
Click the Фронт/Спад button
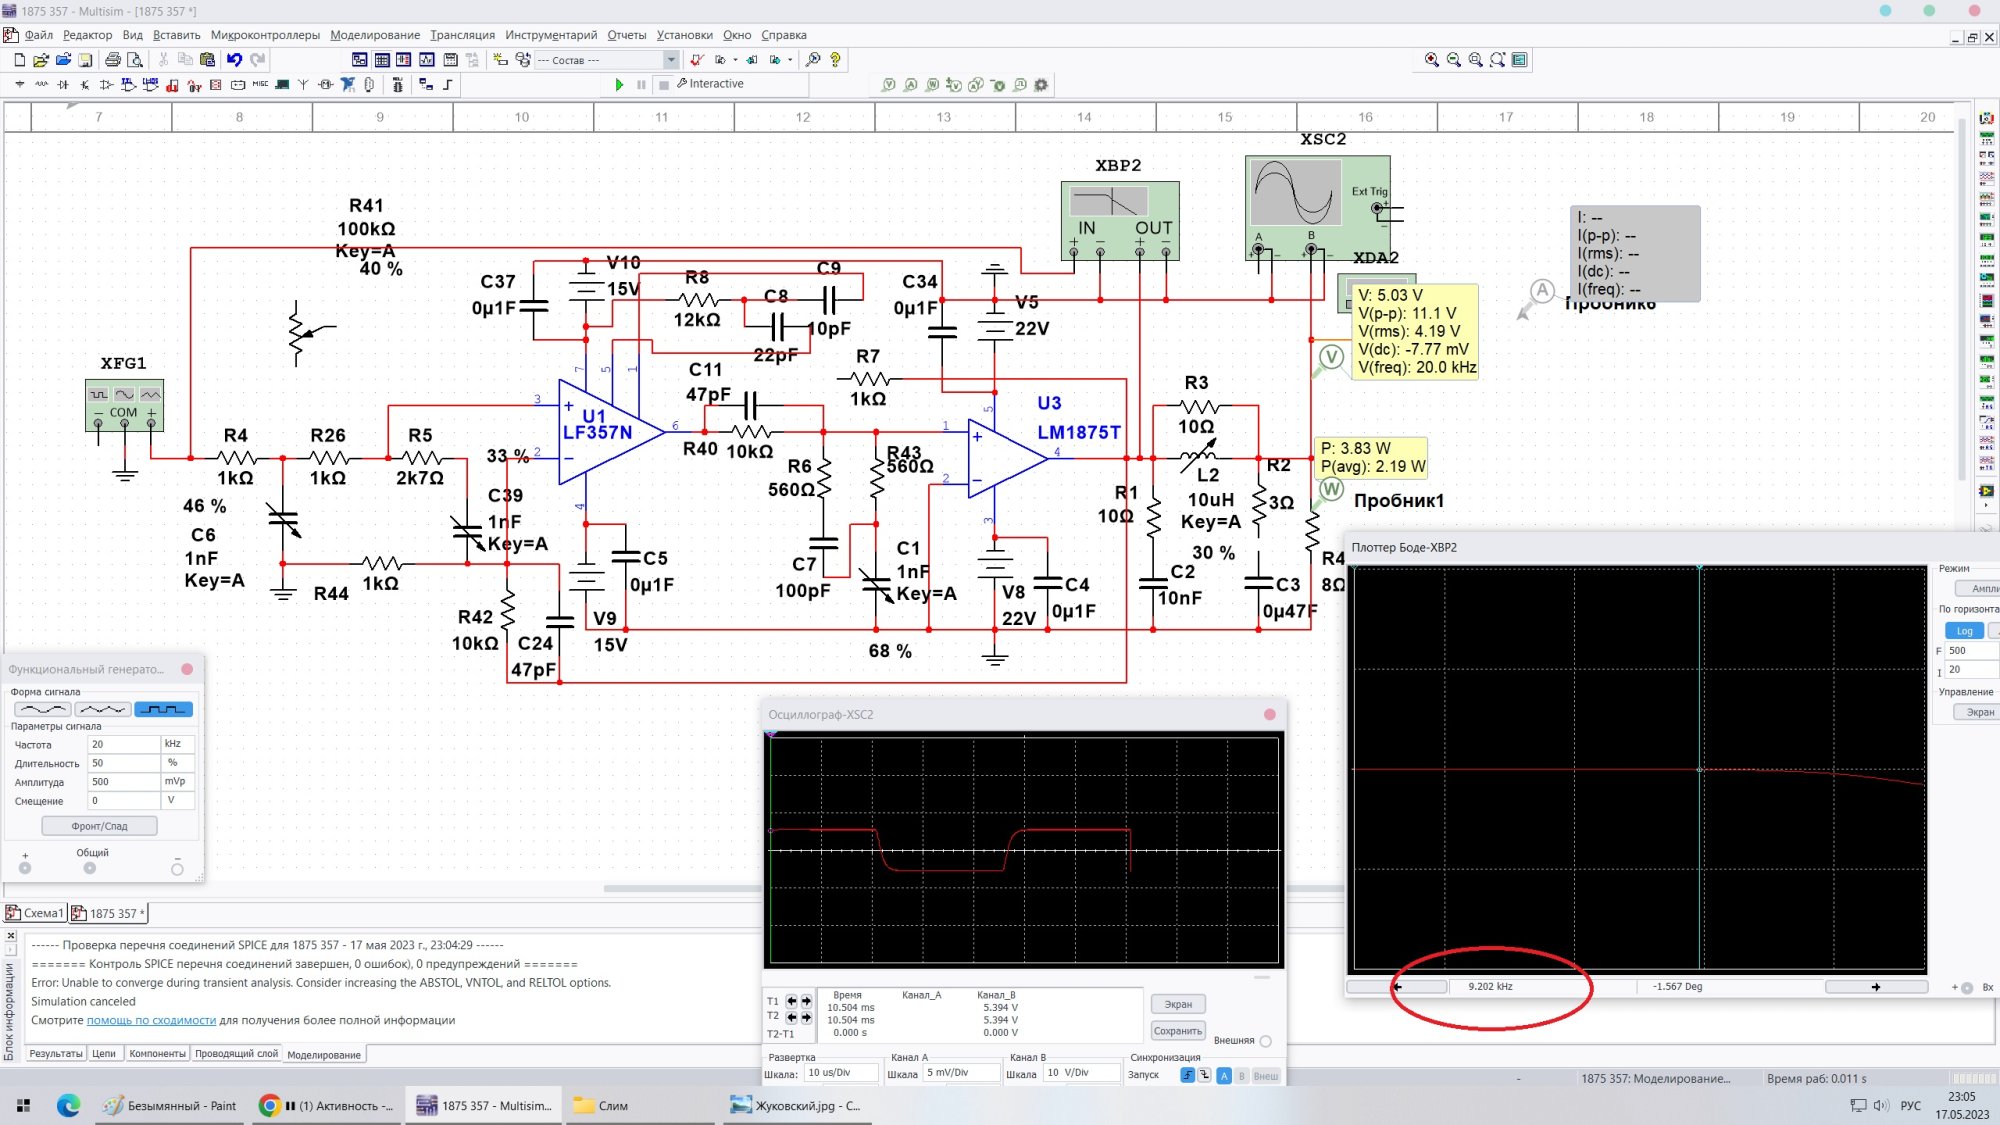[x=99, y=826]
